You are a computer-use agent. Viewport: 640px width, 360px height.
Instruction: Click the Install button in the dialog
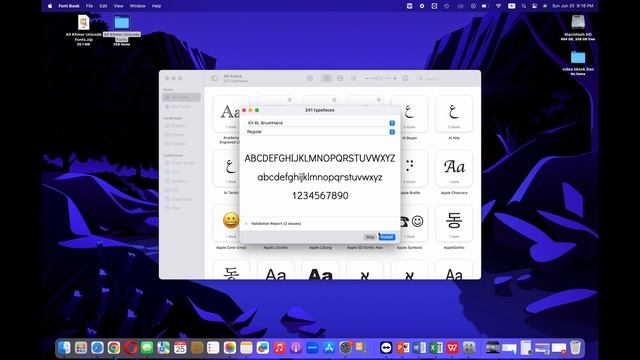[x=387, y=237]
